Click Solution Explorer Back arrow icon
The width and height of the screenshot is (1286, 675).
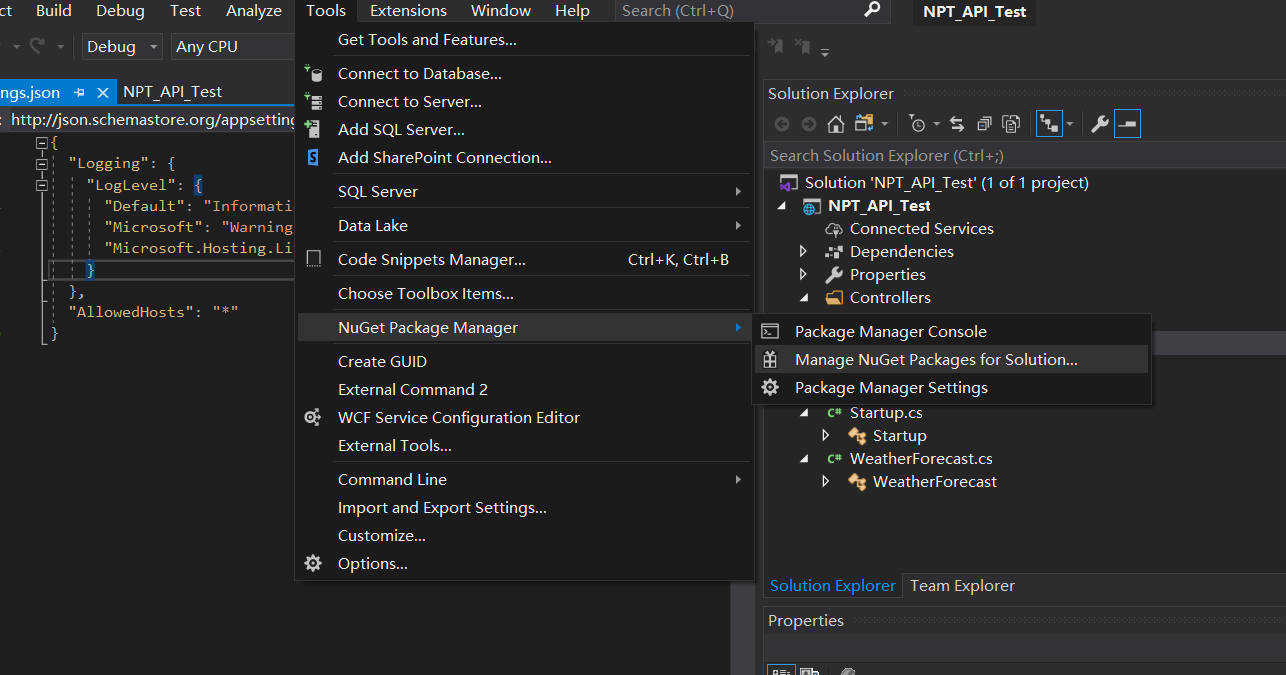point(782,124)
